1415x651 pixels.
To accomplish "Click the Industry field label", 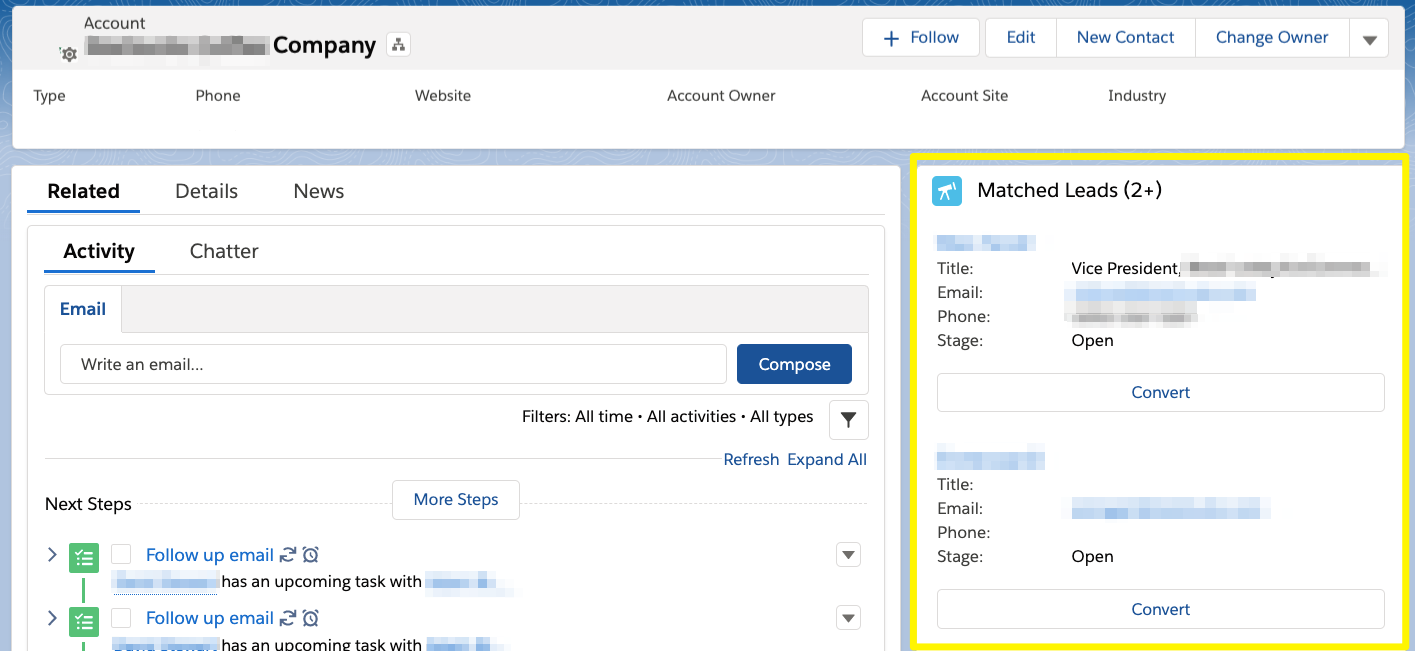I will click(1137, 96).
